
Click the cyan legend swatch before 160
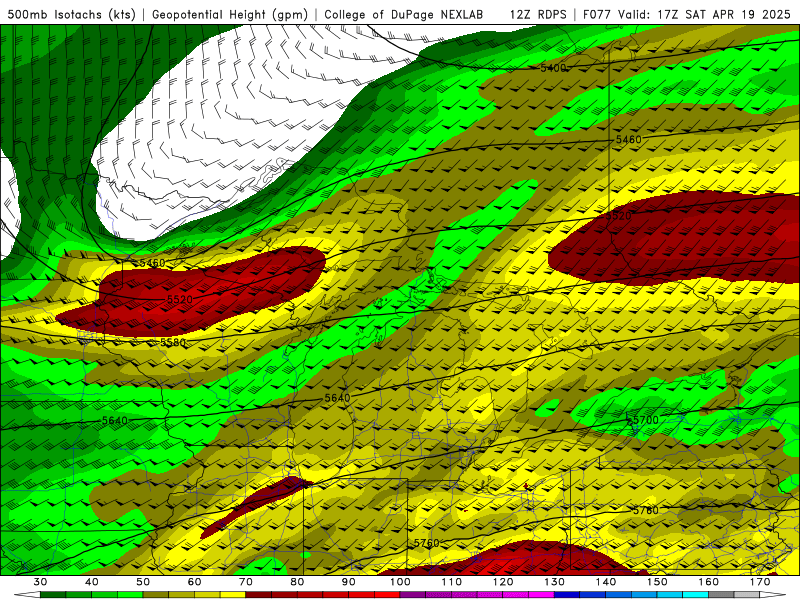(695, 595)
